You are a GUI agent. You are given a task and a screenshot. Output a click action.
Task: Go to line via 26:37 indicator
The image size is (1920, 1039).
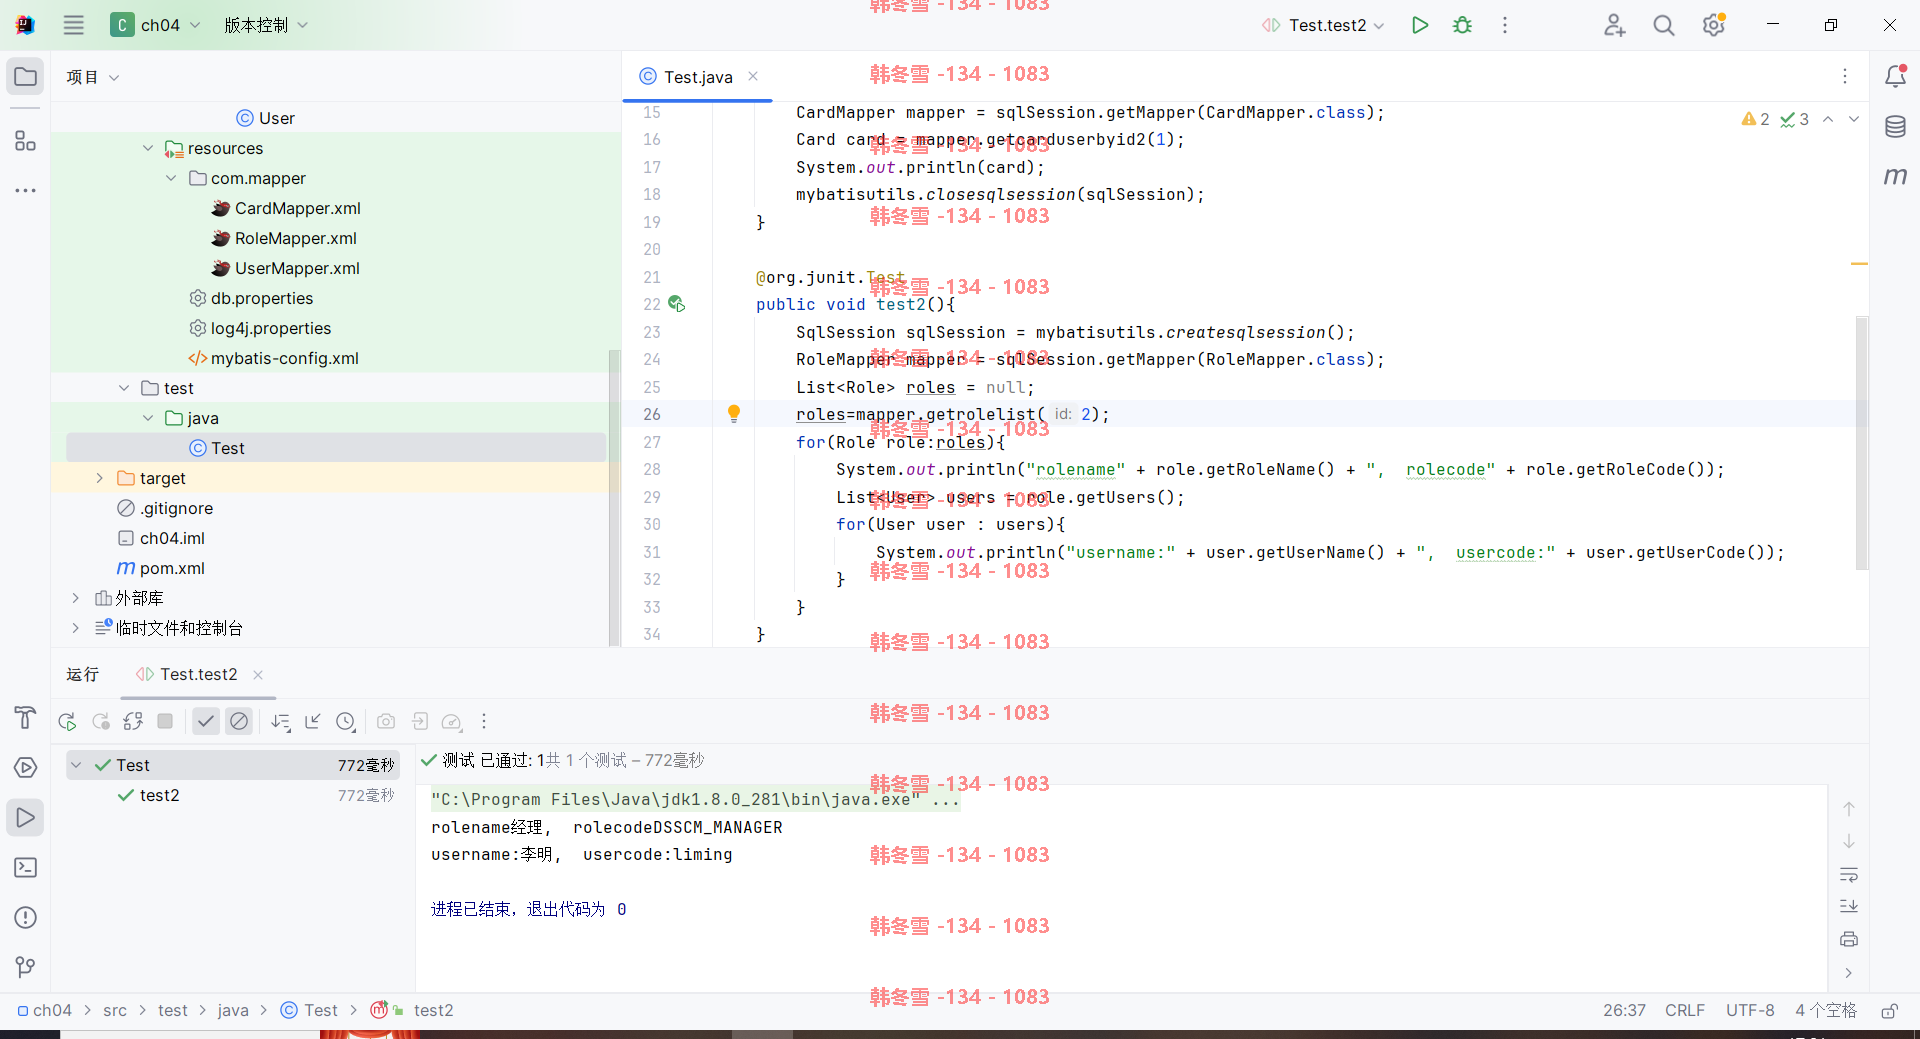click(1624, 1010)
